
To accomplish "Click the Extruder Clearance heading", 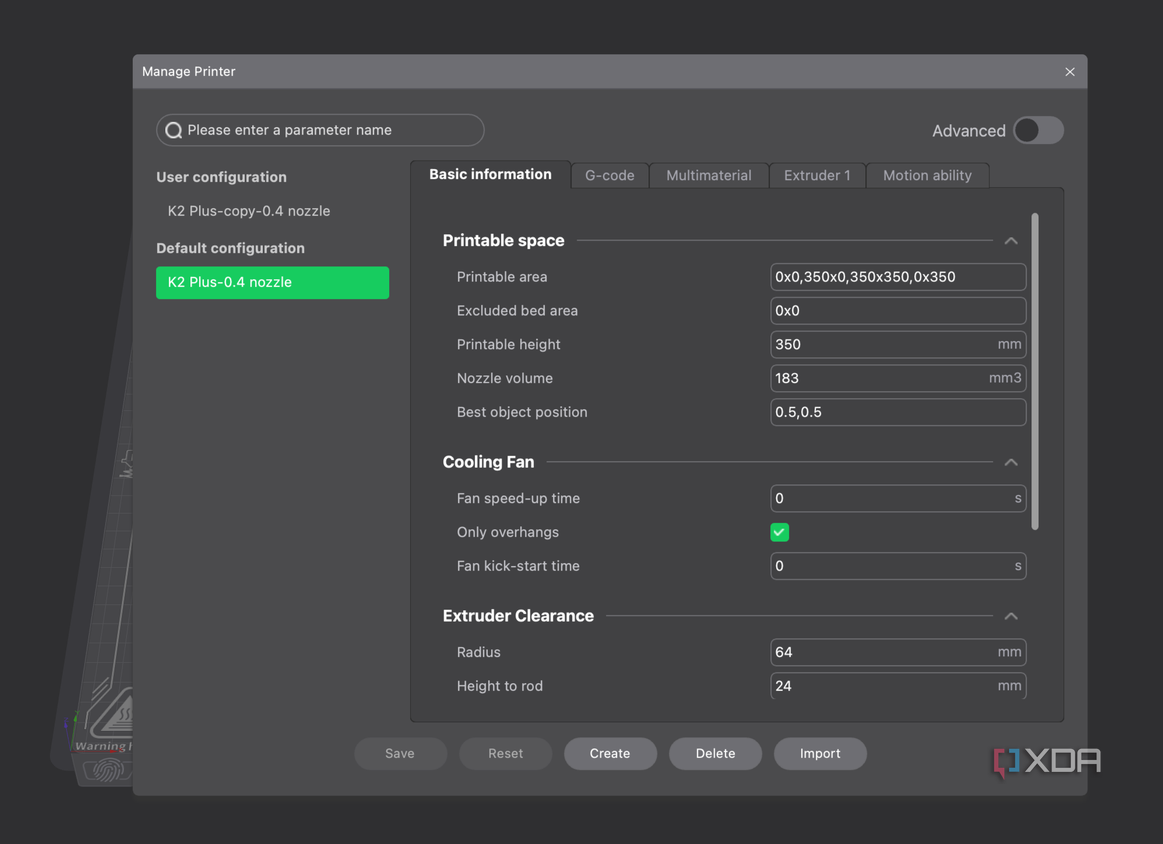I will click(x=518, y=616).
